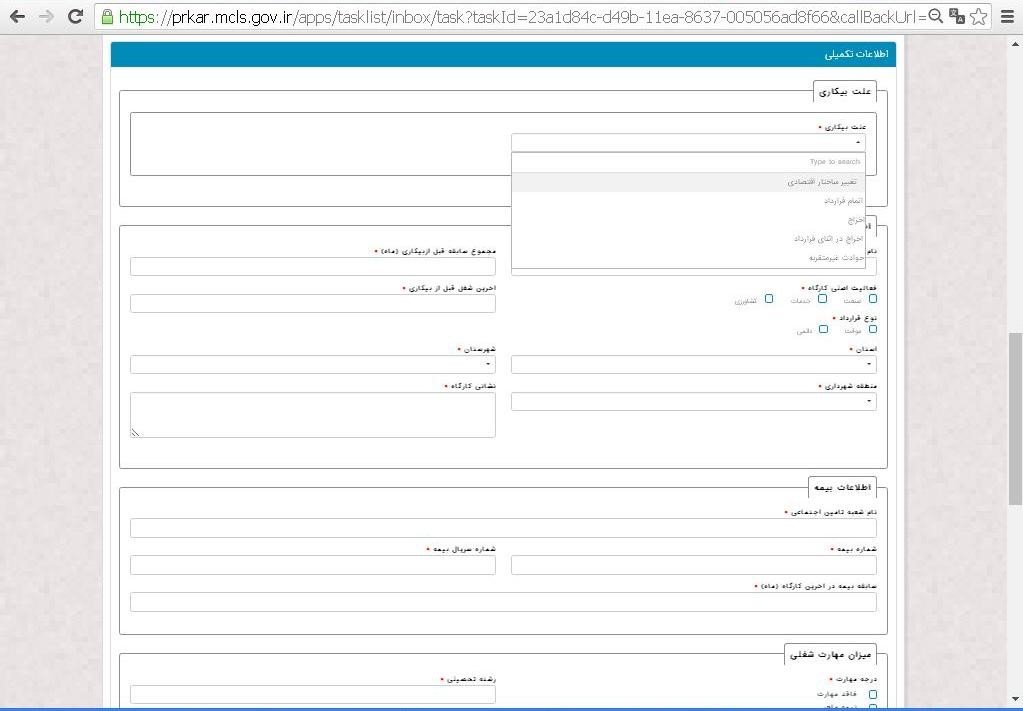1023x711 pixels.
Task: Check the 'دائمی' contract type checkbox
Action: click(823, 329)
